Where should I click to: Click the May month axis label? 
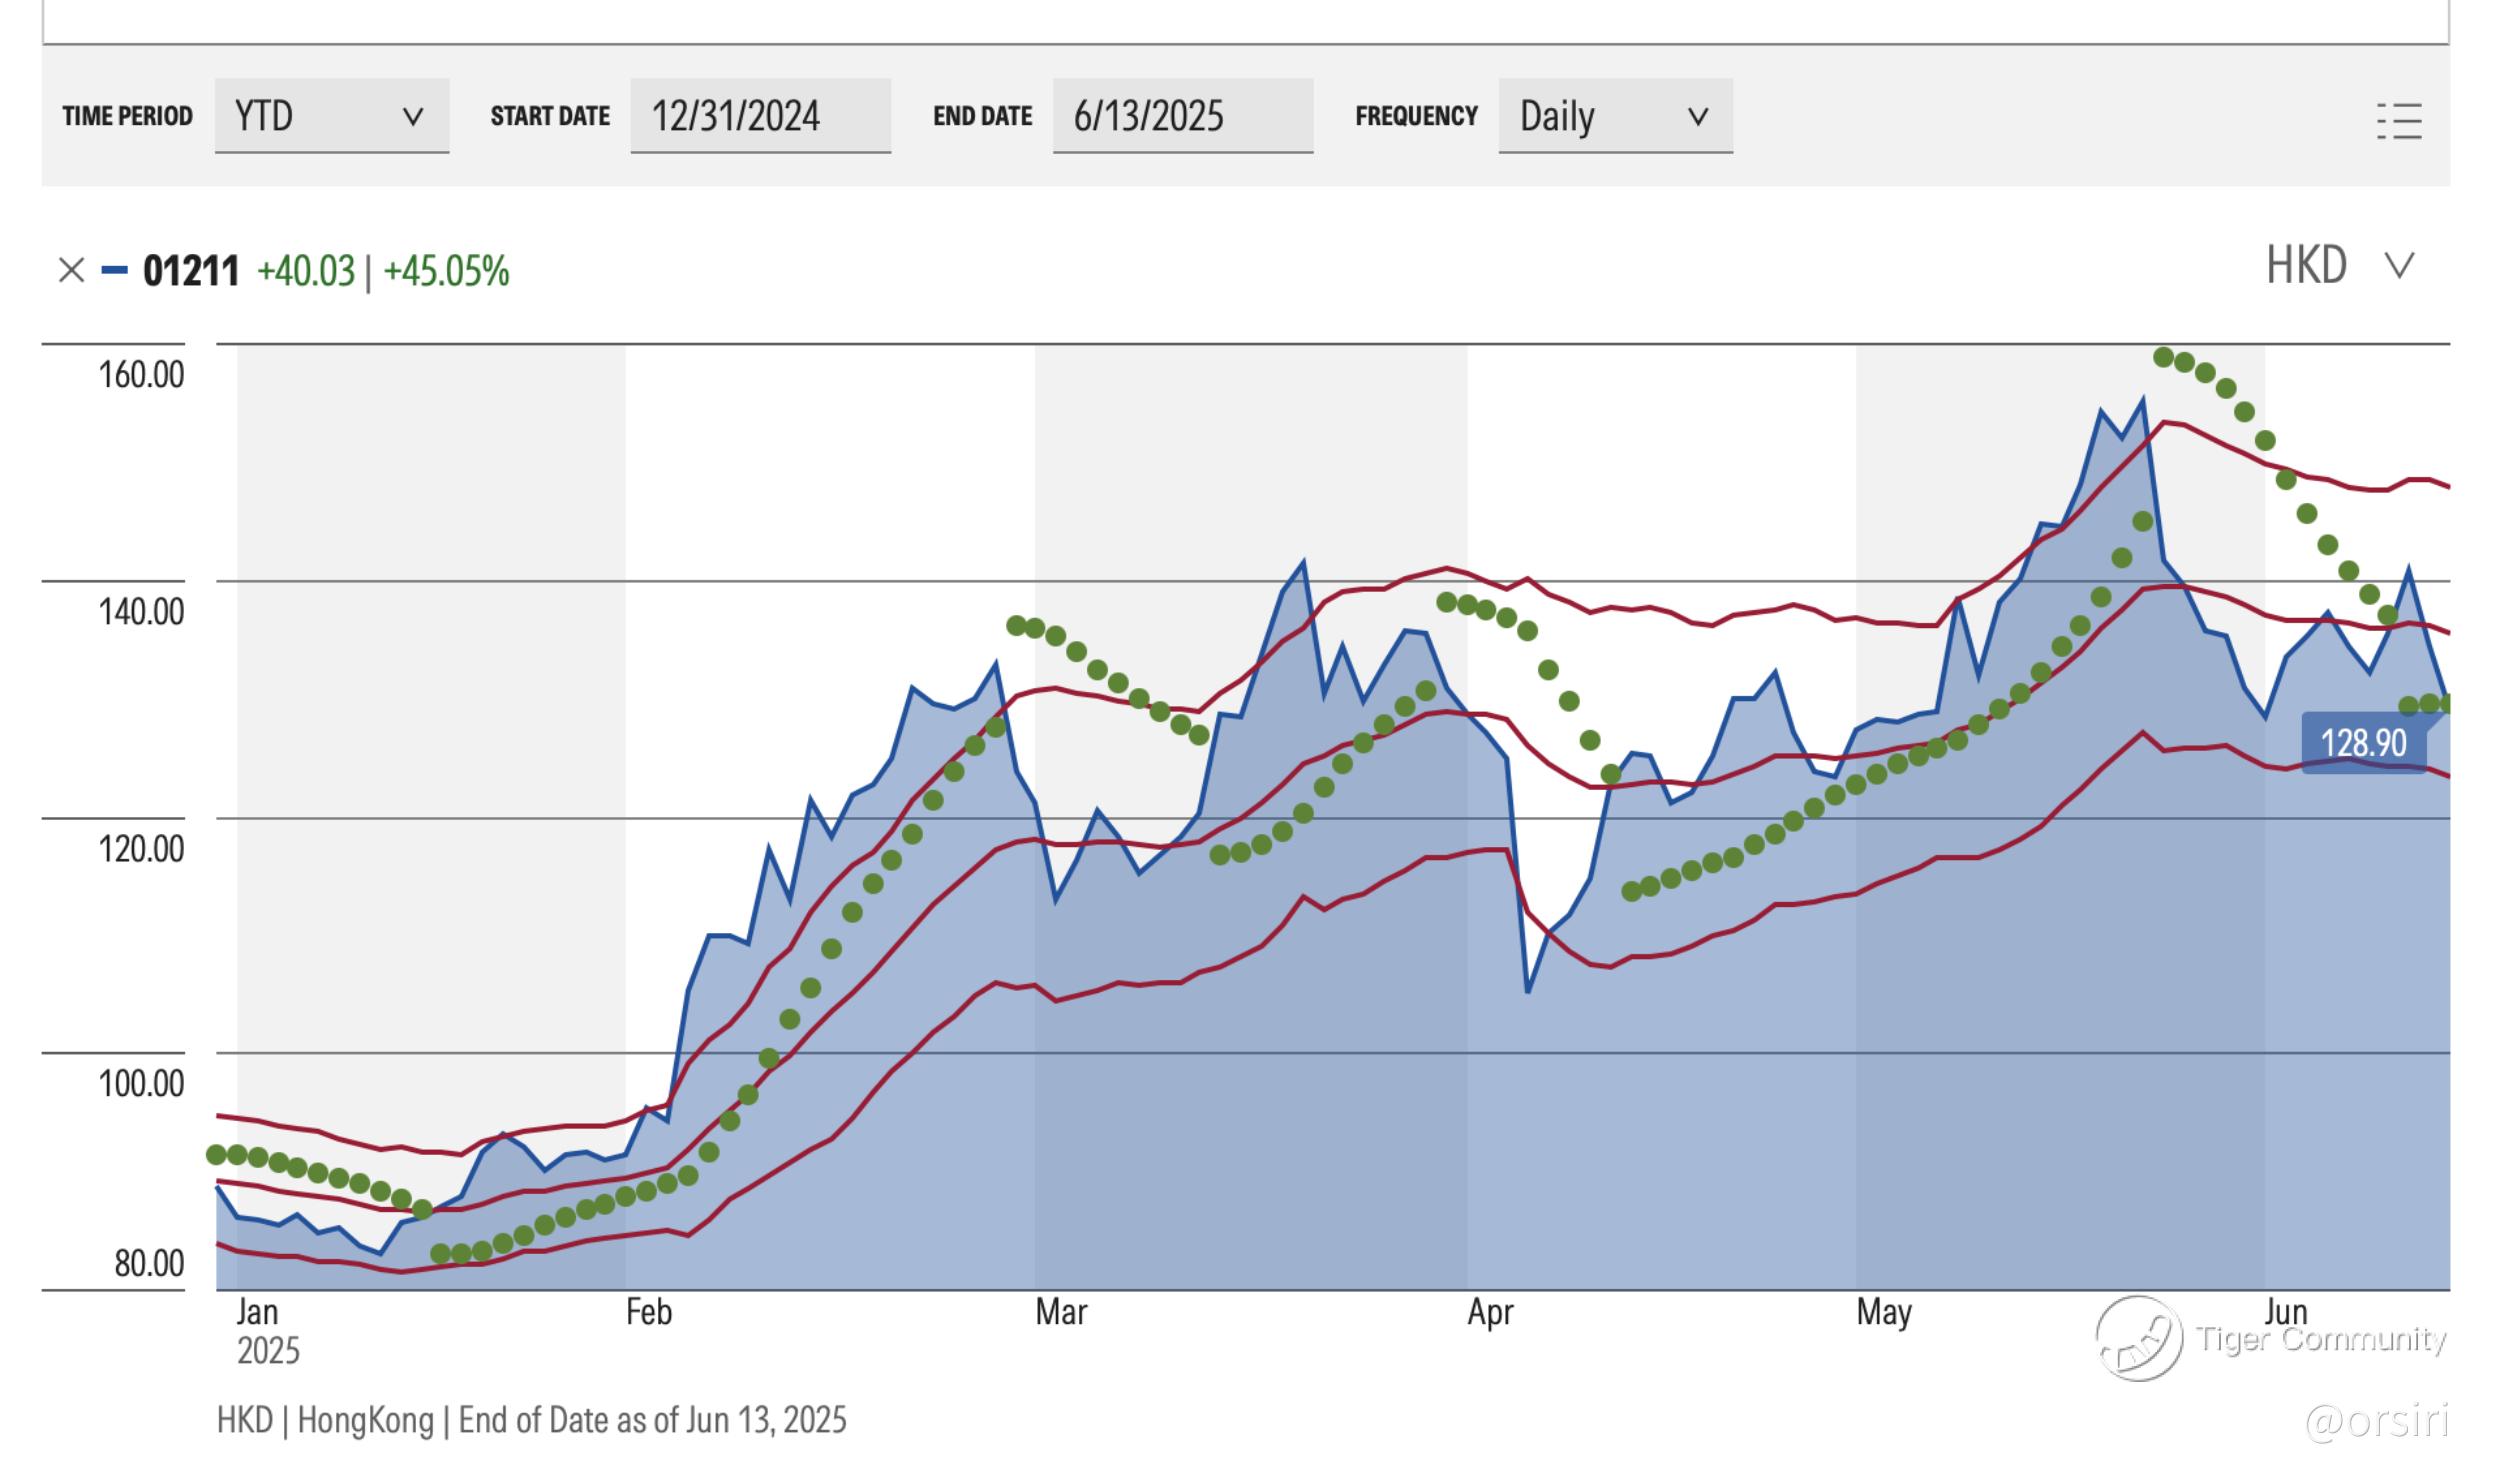[1883, 1312]
